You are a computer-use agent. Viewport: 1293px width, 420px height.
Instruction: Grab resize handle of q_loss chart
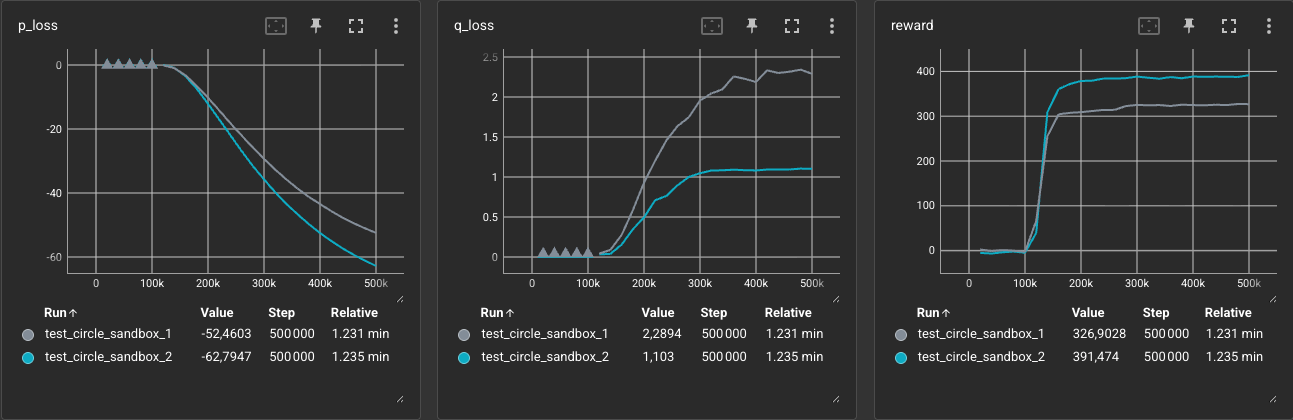pos(836,298)
